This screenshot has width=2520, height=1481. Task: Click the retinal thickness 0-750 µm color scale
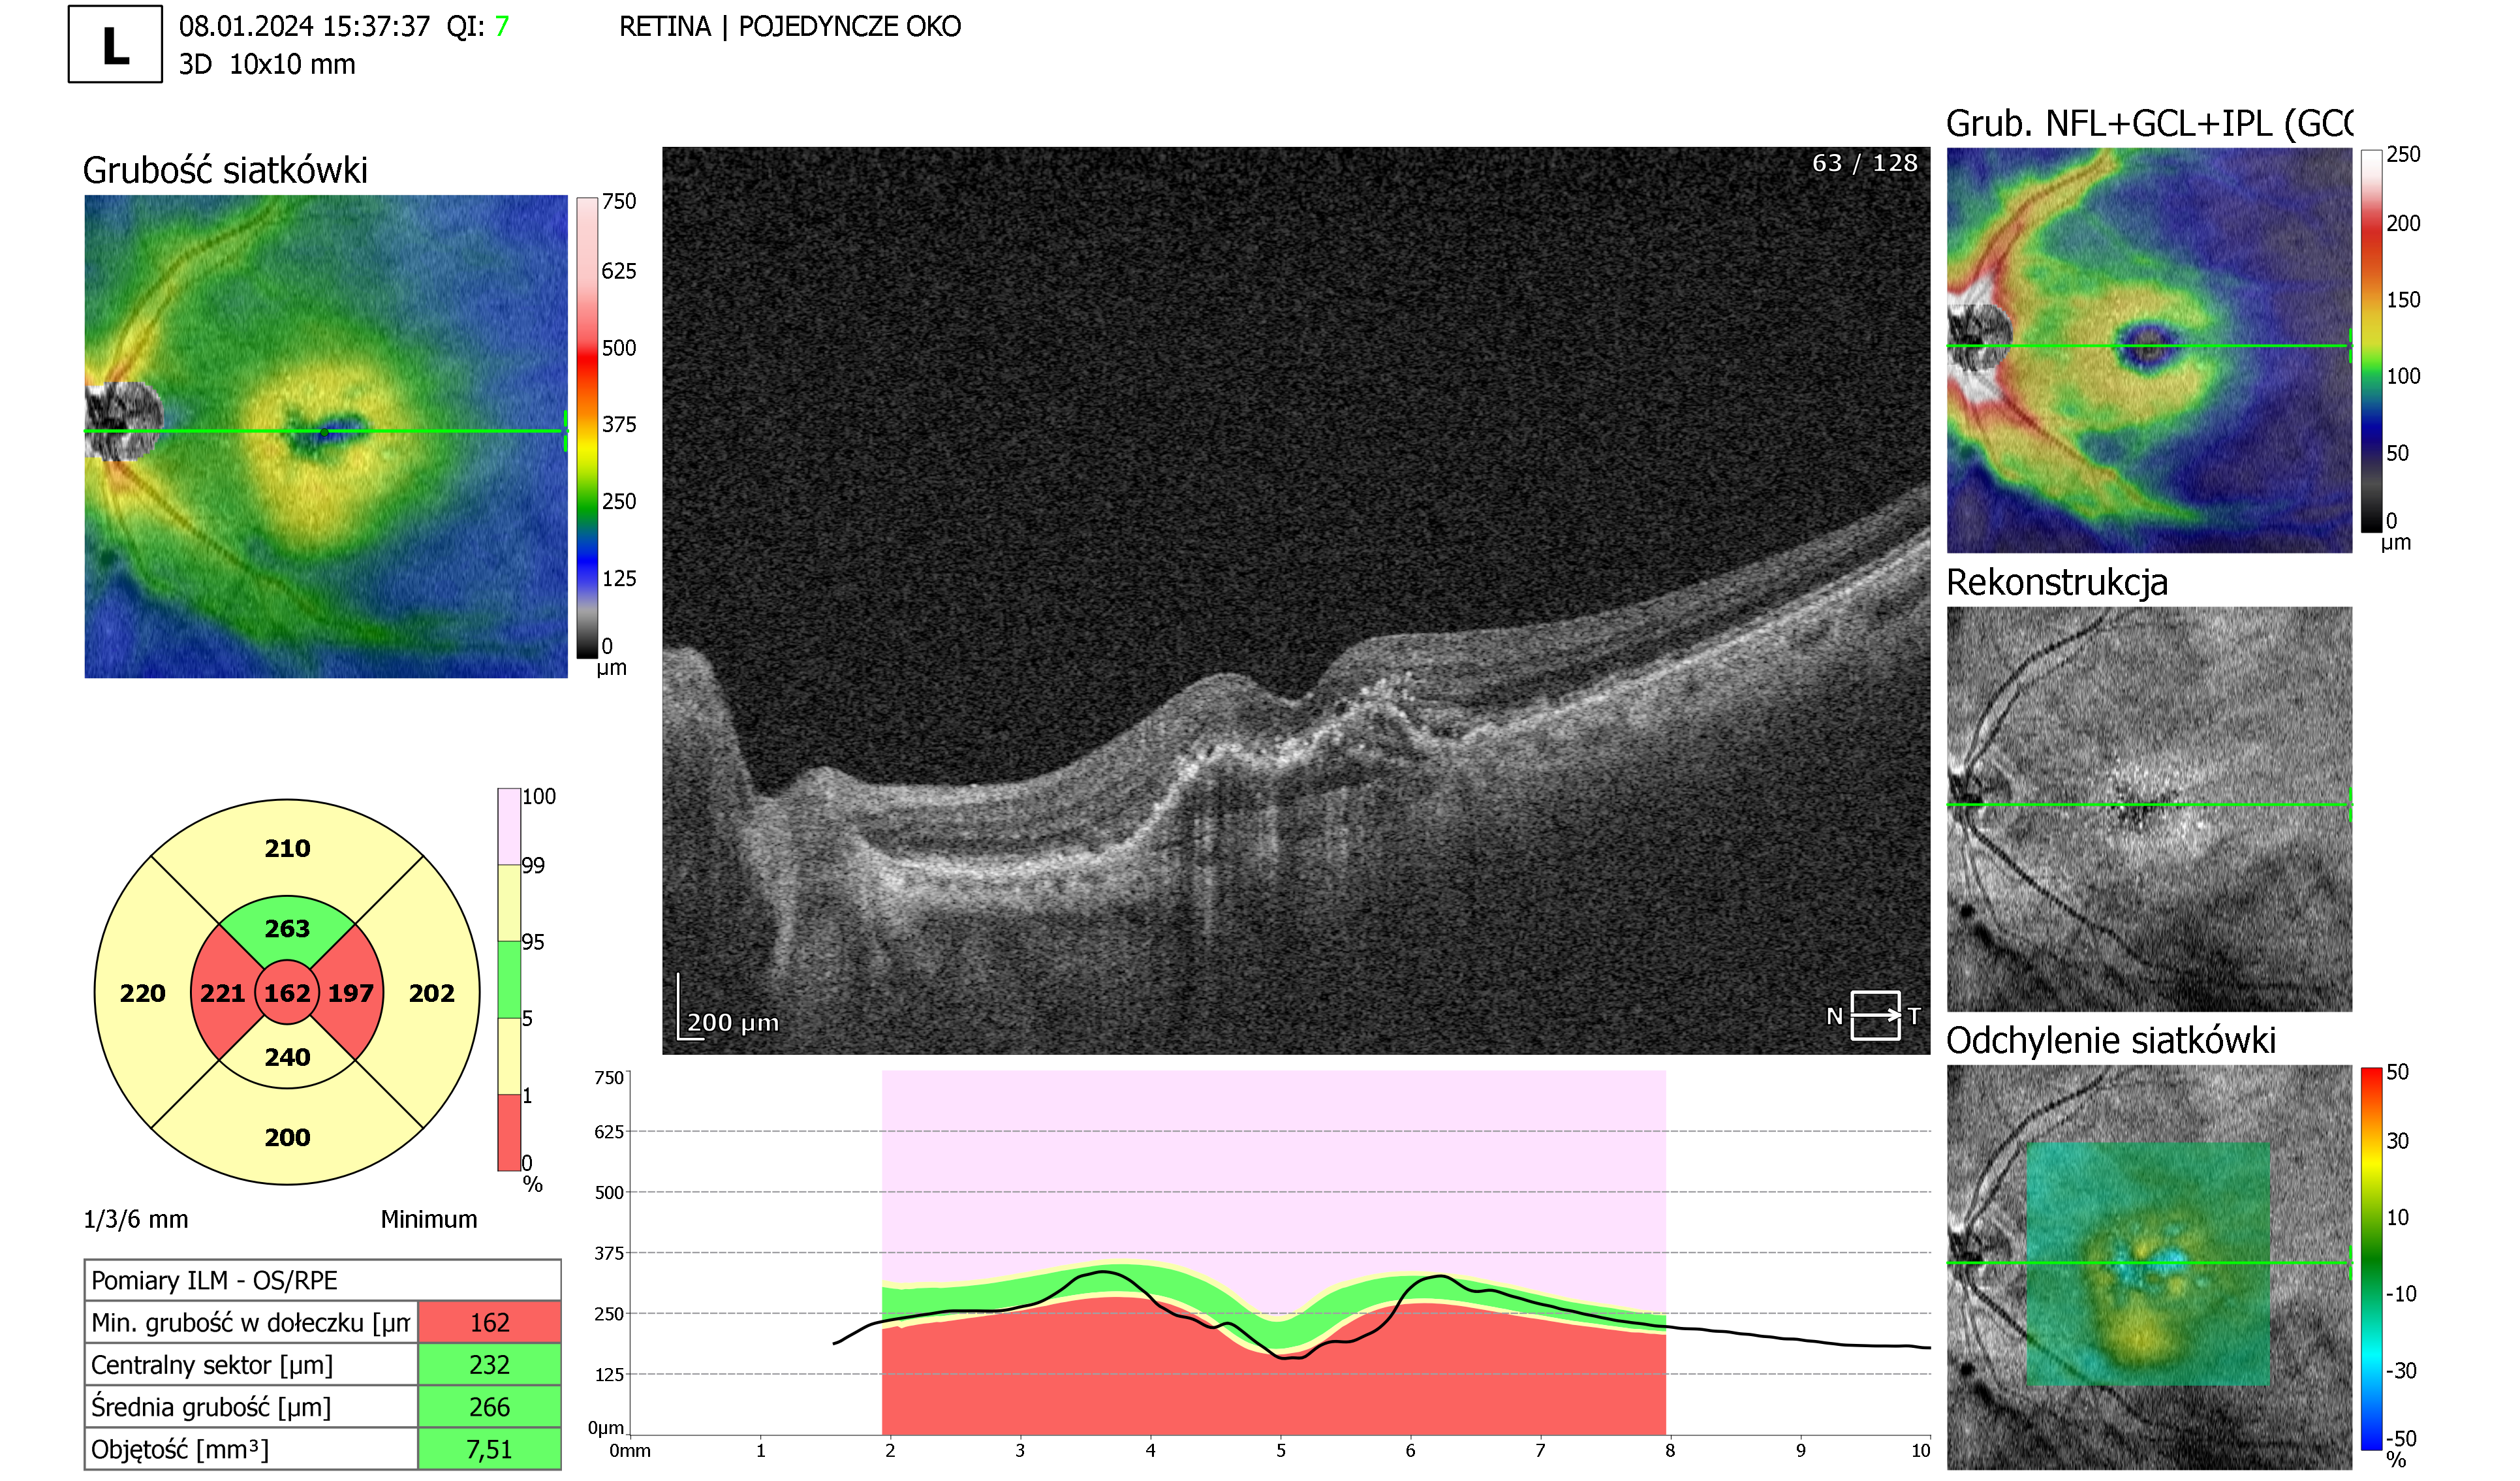point(587,428)
